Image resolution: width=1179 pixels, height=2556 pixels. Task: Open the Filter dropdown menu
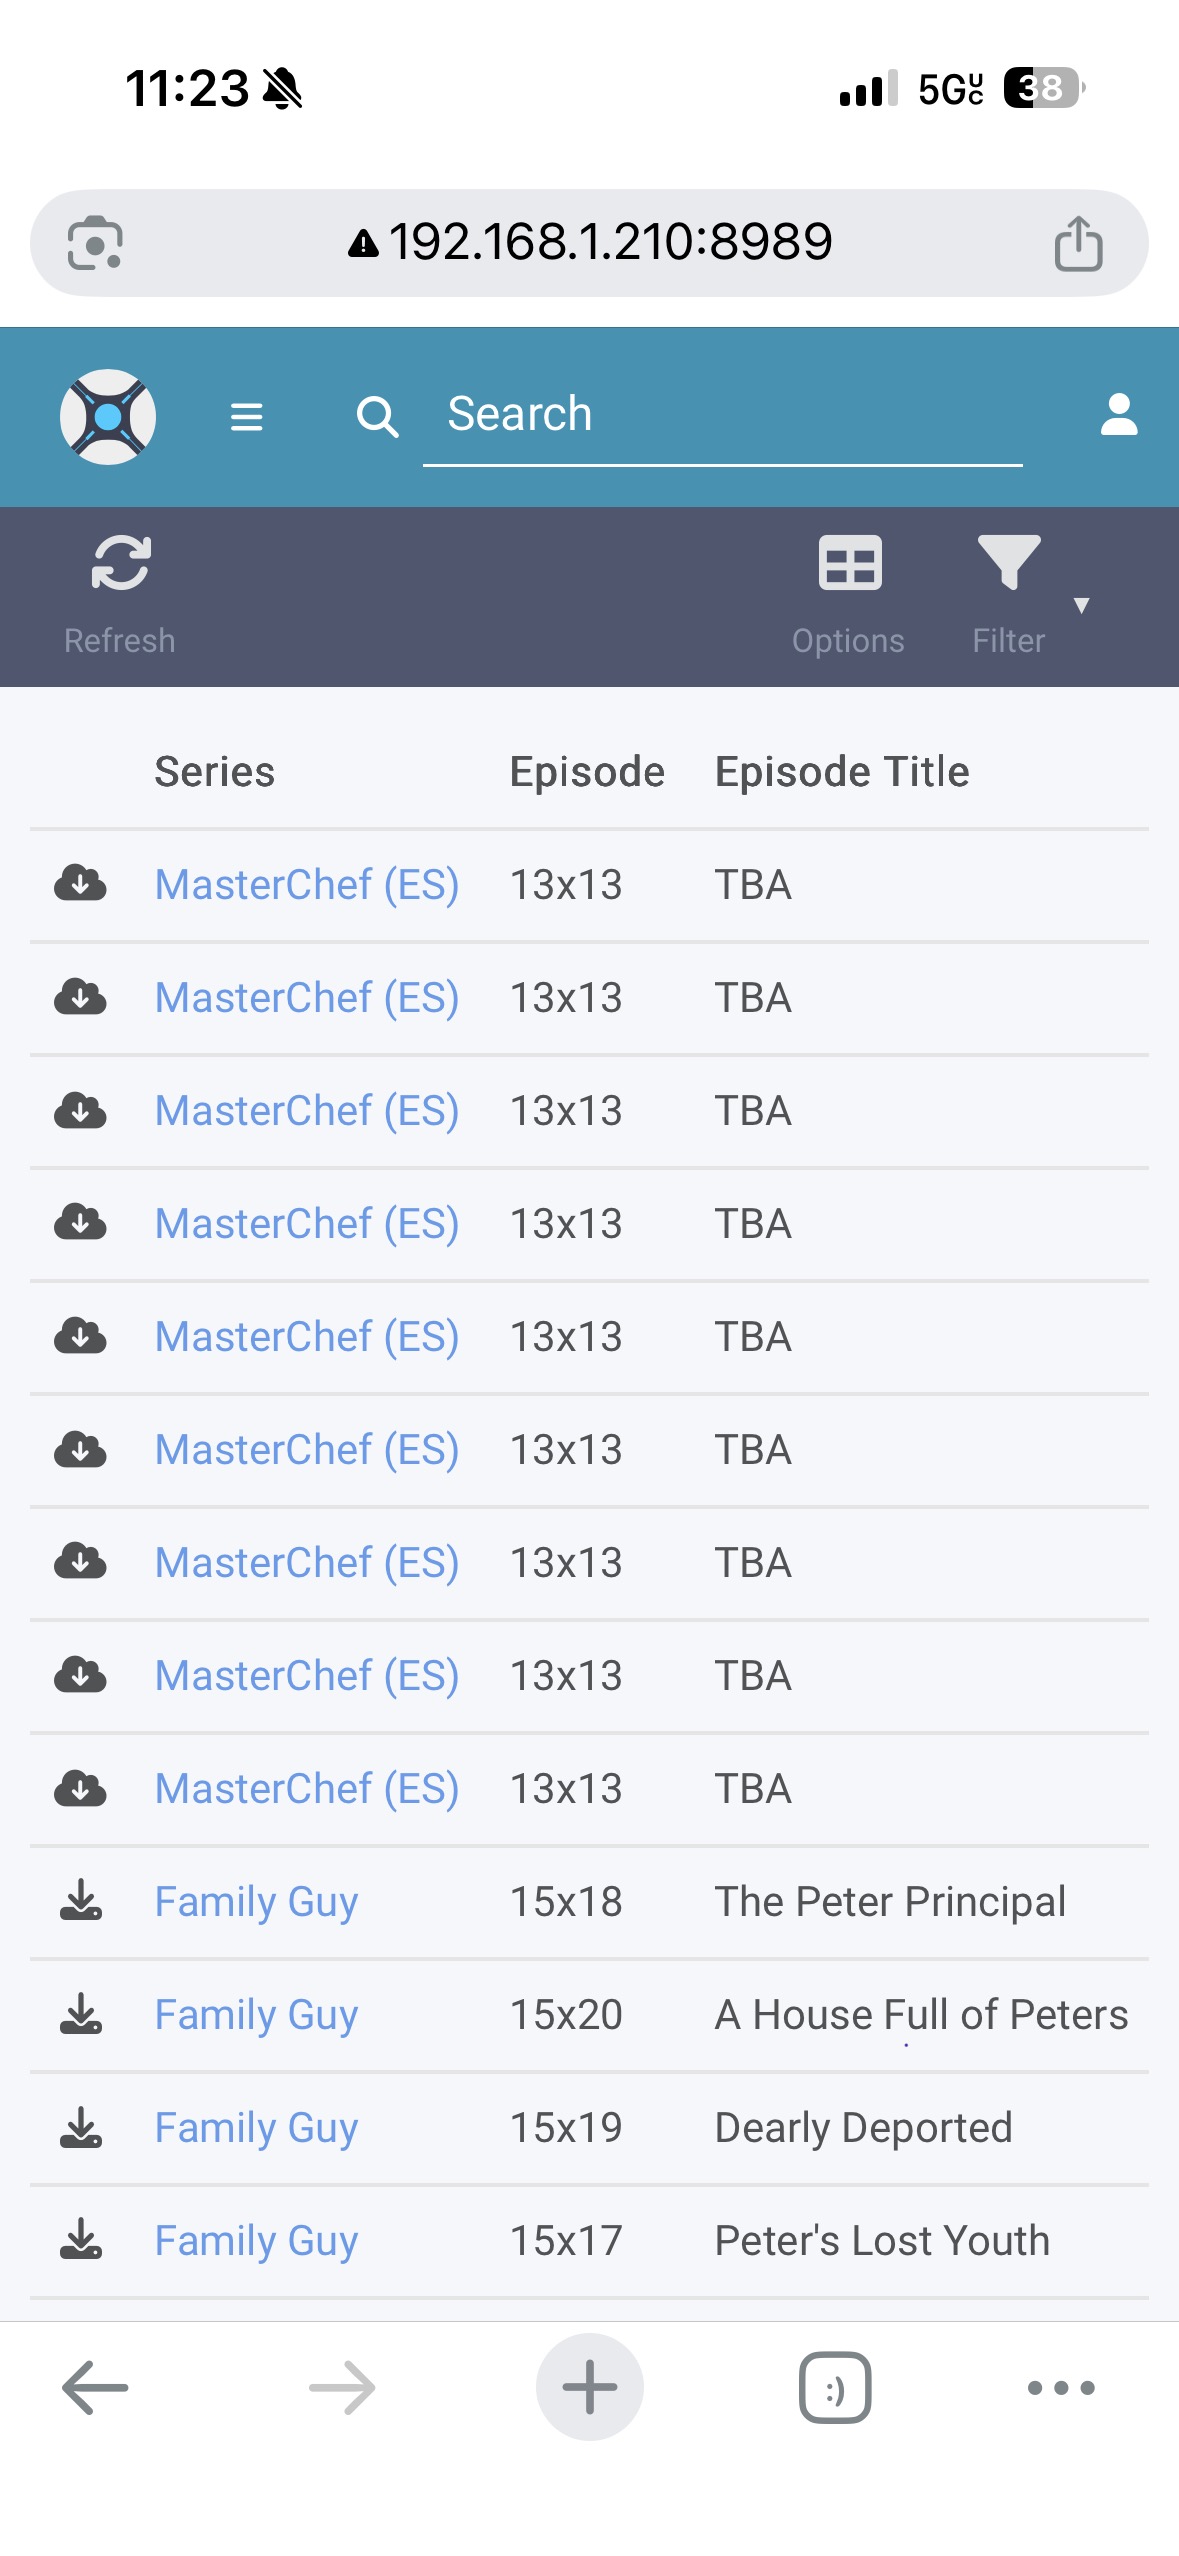click(x=1010, y=591)
